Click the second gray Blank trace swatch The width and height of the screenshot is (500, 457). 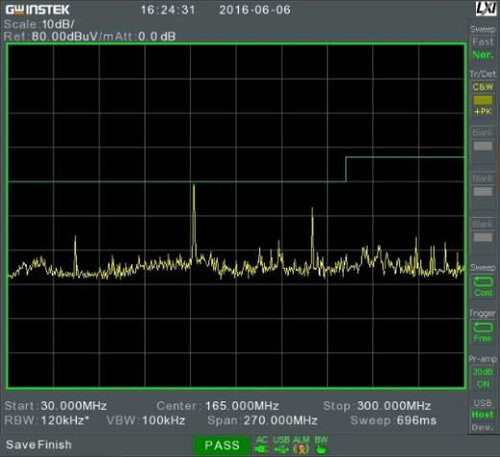click(483, 192)
